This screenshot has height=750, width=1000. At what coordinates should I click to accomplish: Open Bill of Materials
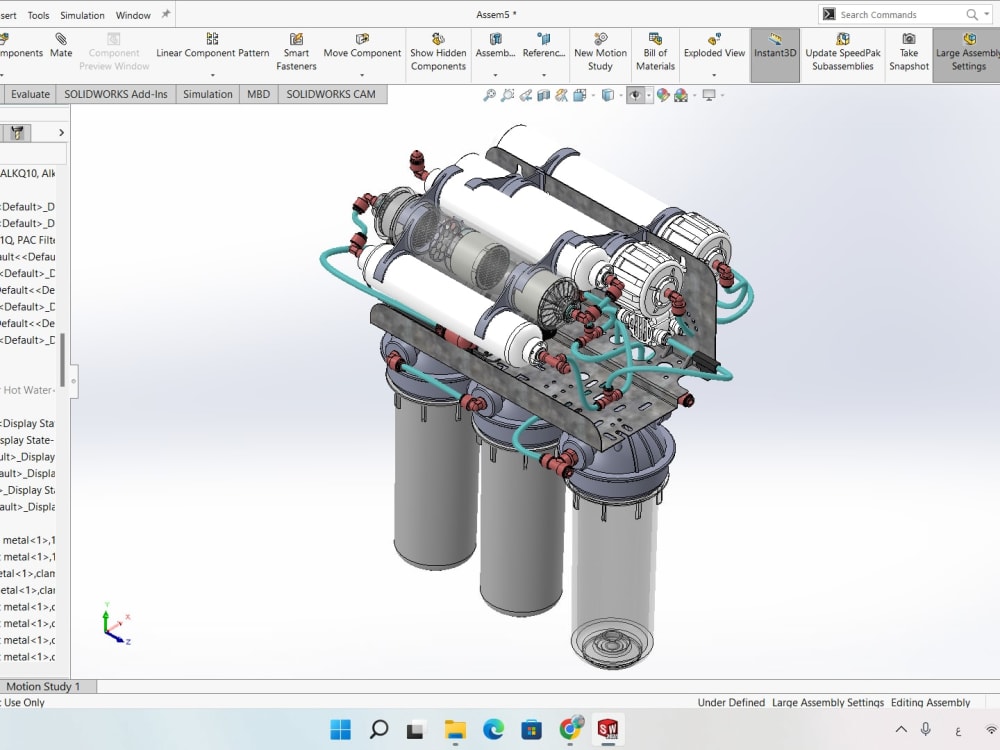[x=655, y=52]
